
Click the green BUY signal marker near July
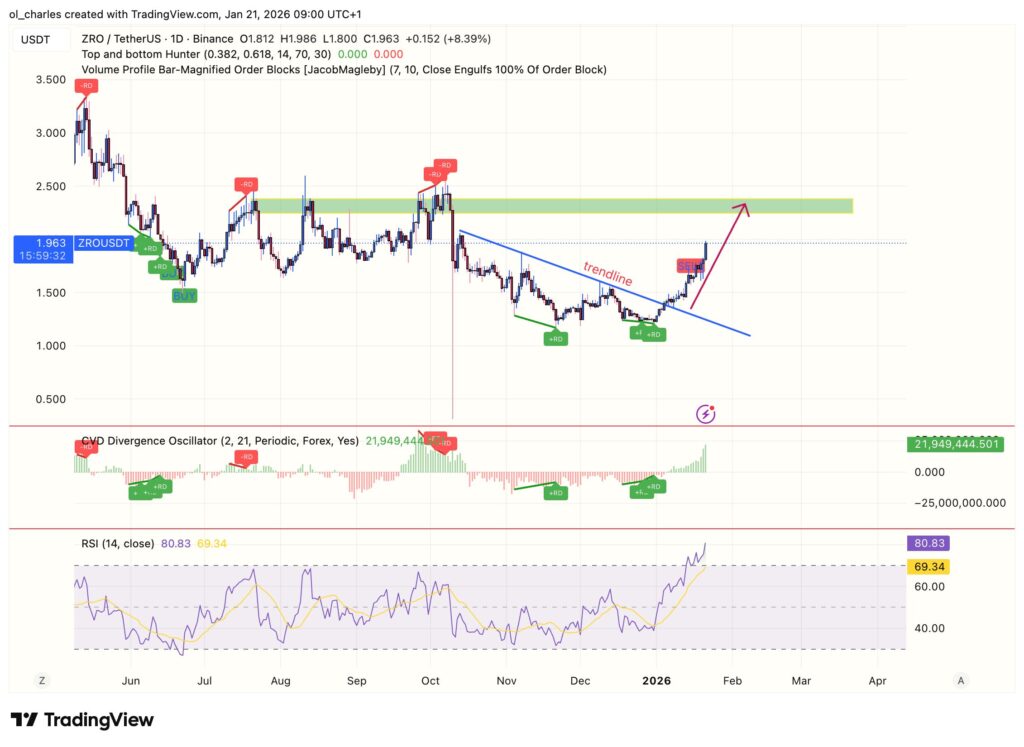pyautogui.click(x=183, y=296)
